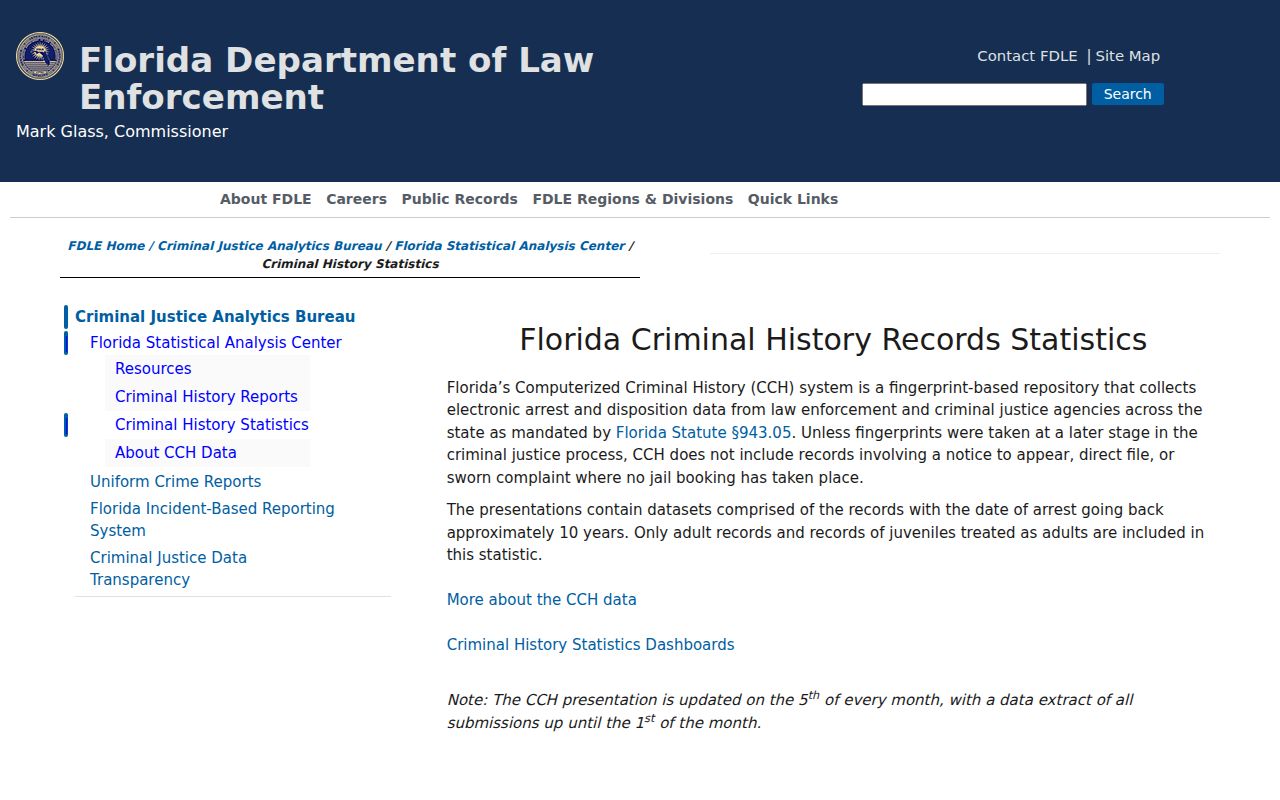Click the Criminal History Statistics breadcrumb text
Viewport: 1280px width, 800px height.
click(350, 264)
